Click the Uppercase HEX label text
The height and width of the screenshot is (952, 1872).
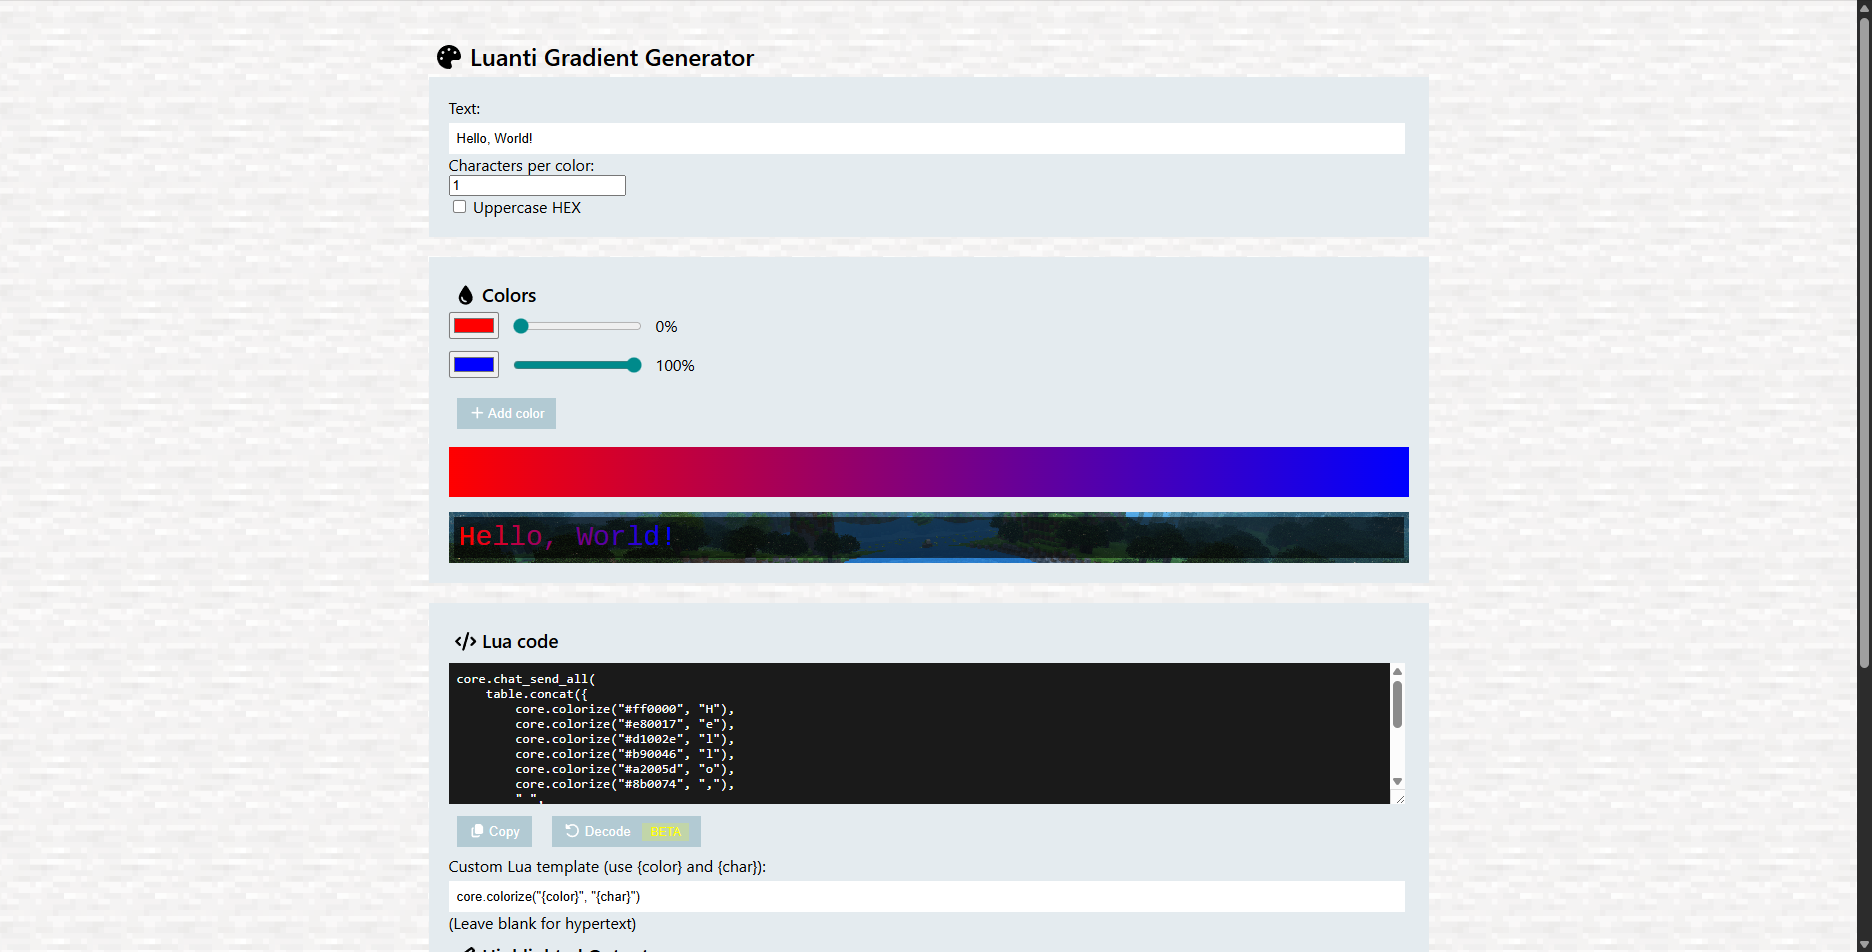(x=527, y=208)
